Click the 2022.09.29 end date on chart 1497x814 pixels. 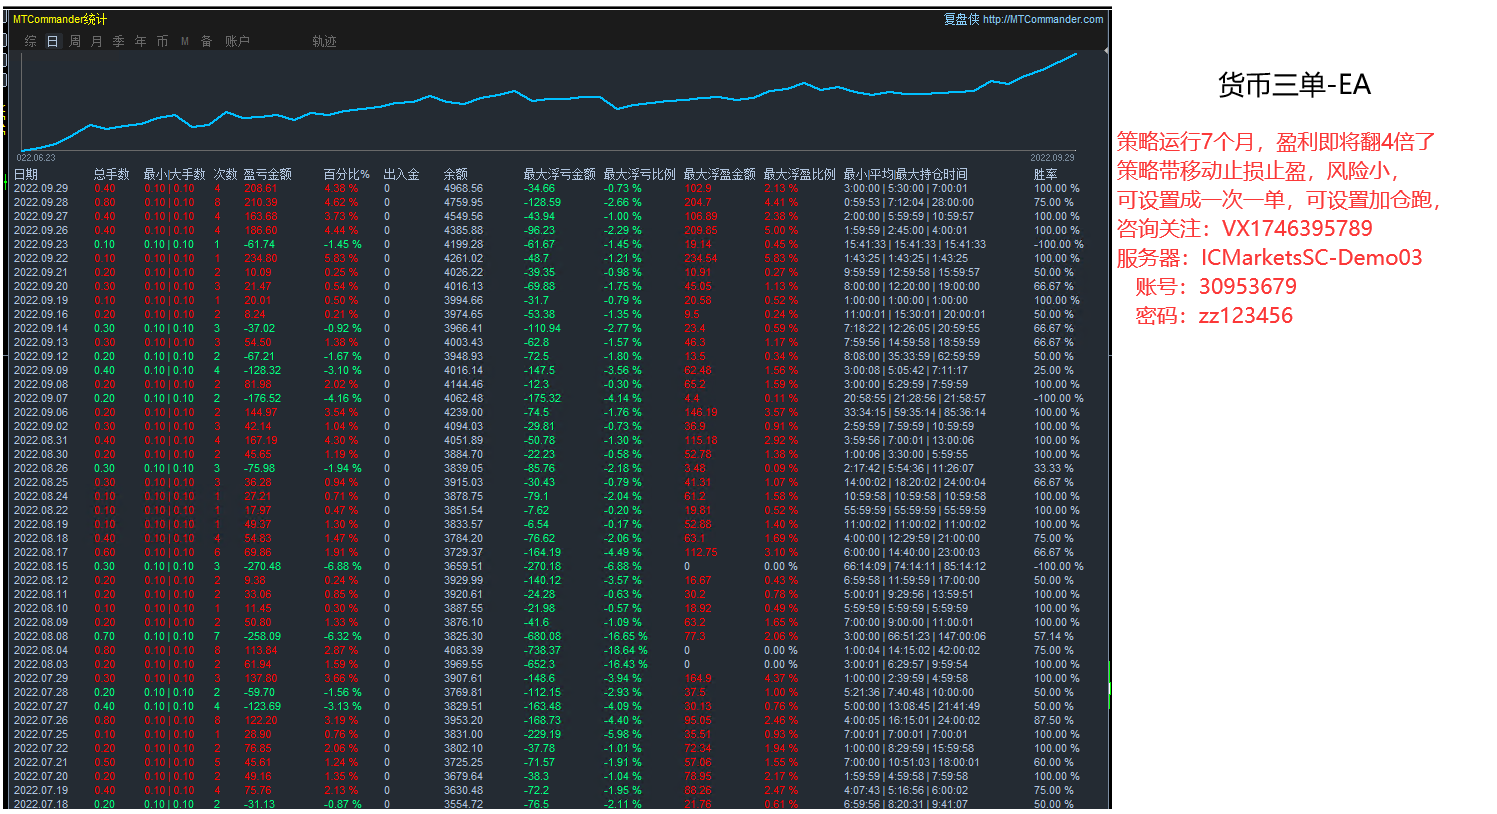point(1052,158)
